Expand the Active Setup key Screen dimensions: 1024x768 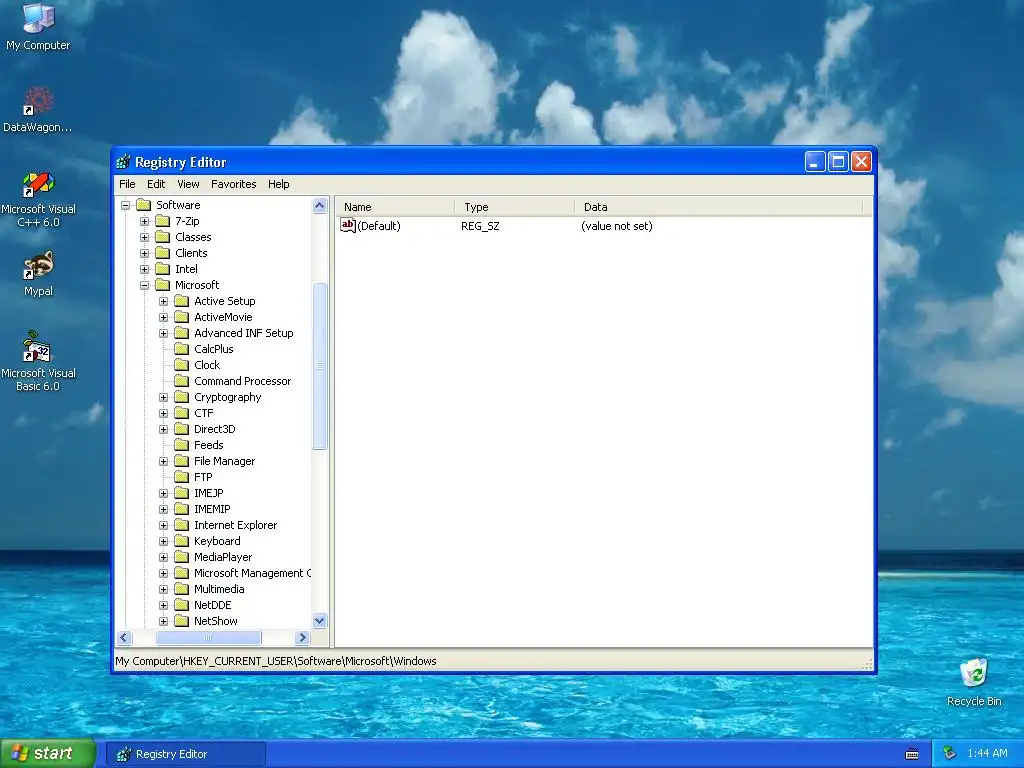pos(163,302)
